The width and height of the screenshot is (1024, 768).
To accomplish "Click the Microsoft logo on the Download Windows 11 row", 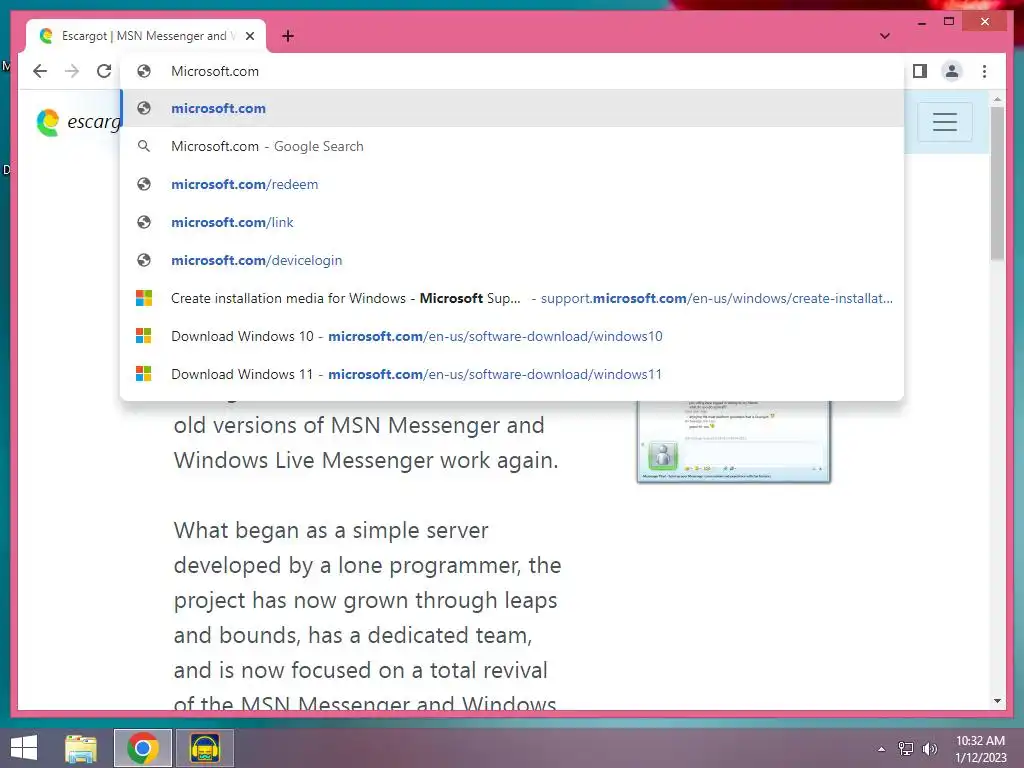I will 144,374.
